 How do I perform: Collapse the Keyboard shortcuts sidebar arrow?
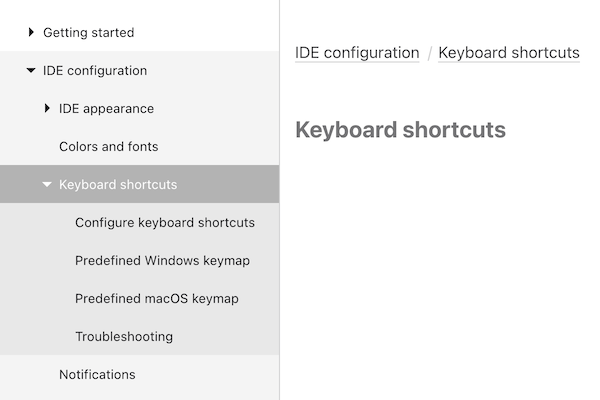pyautogui.click(x=47, y=185)
